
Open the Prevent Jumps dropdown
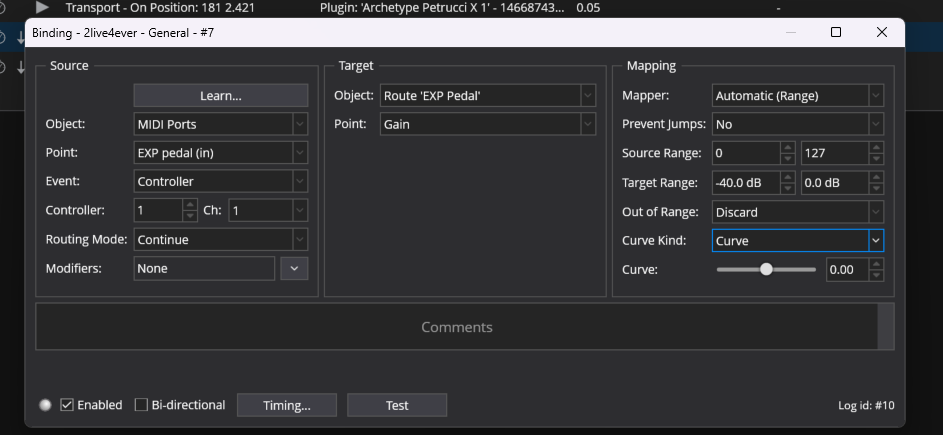tap(797, 125)
